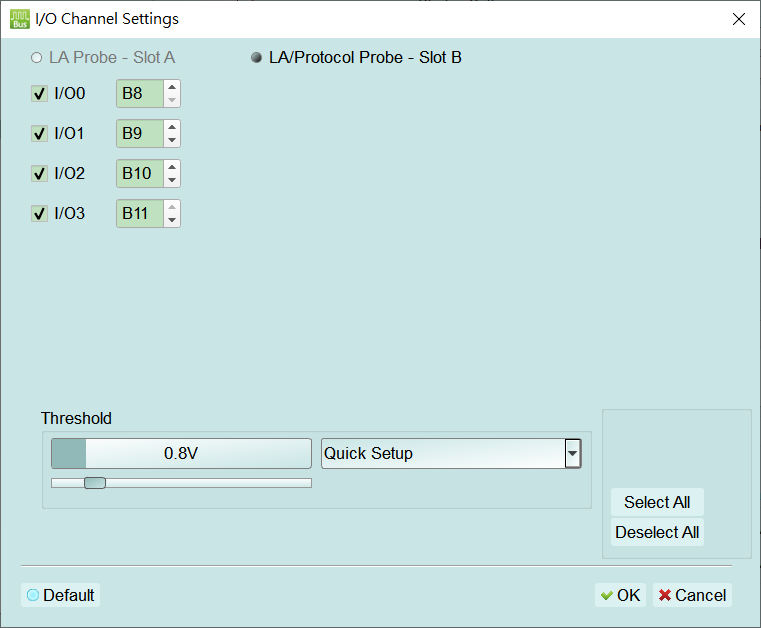Increment I/O0 channel with up arrow
This screenshot has width=761, height=628.
(172, 87)
